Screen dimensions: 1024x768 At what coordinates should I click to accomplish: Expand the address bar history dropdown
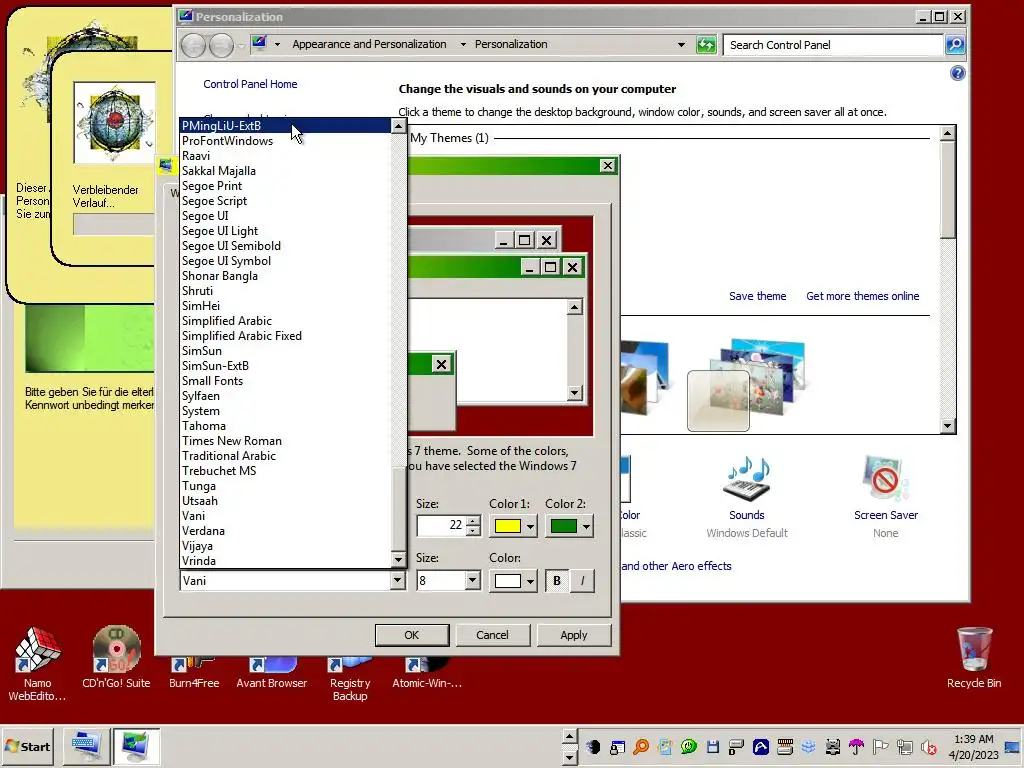(x=681, y=44)
